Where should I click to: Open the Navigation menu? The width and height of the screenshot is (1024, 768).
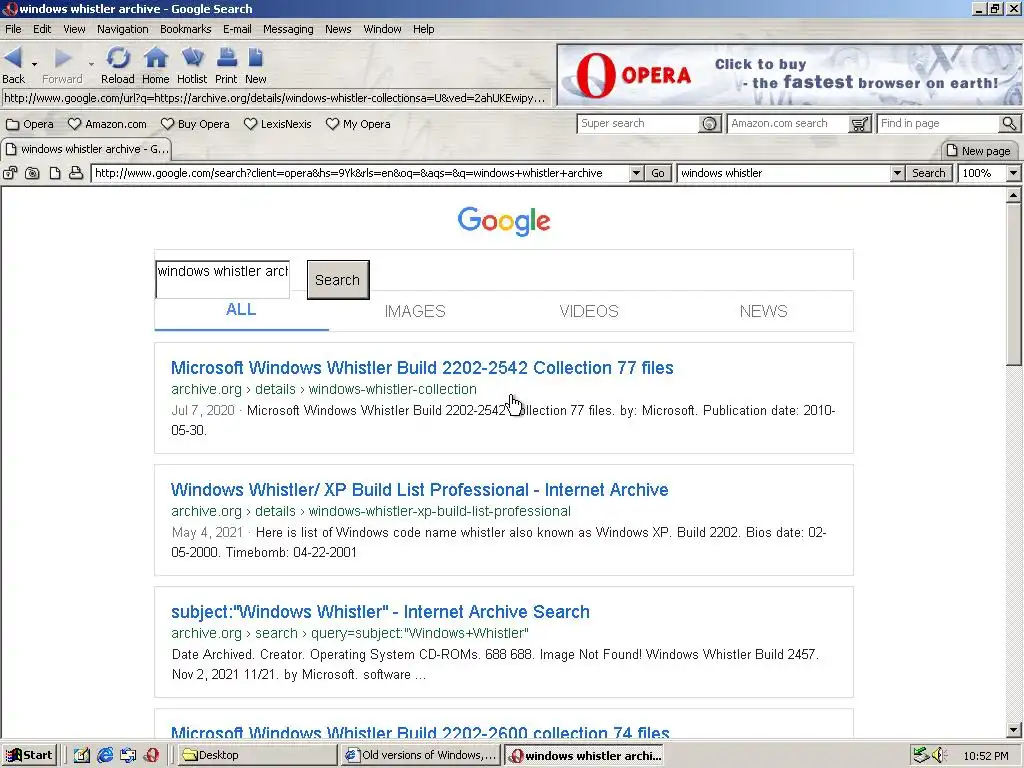click(123, 29)
